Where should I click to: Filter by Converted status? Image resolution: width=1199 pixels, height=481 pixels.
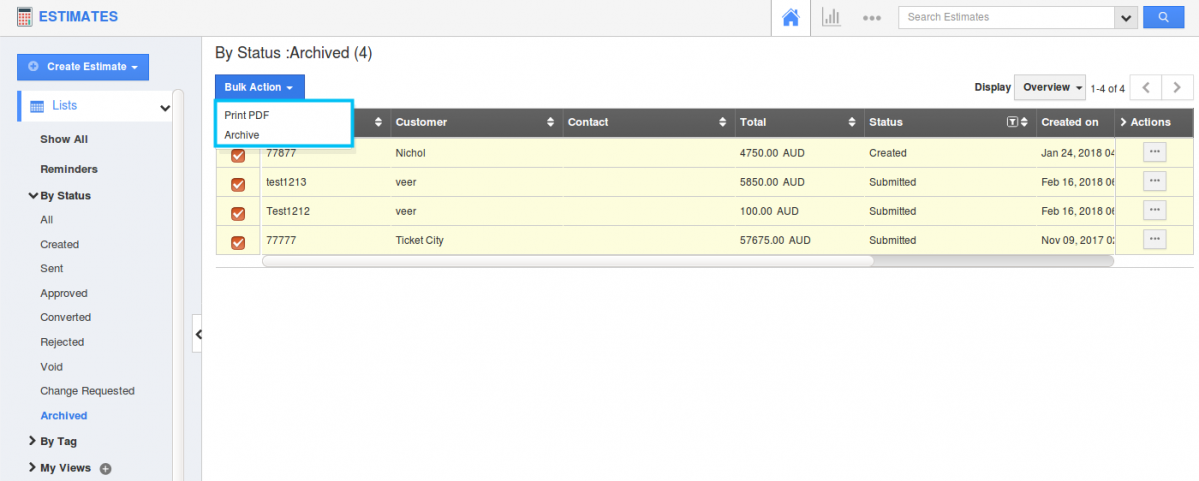pos(65,317)
